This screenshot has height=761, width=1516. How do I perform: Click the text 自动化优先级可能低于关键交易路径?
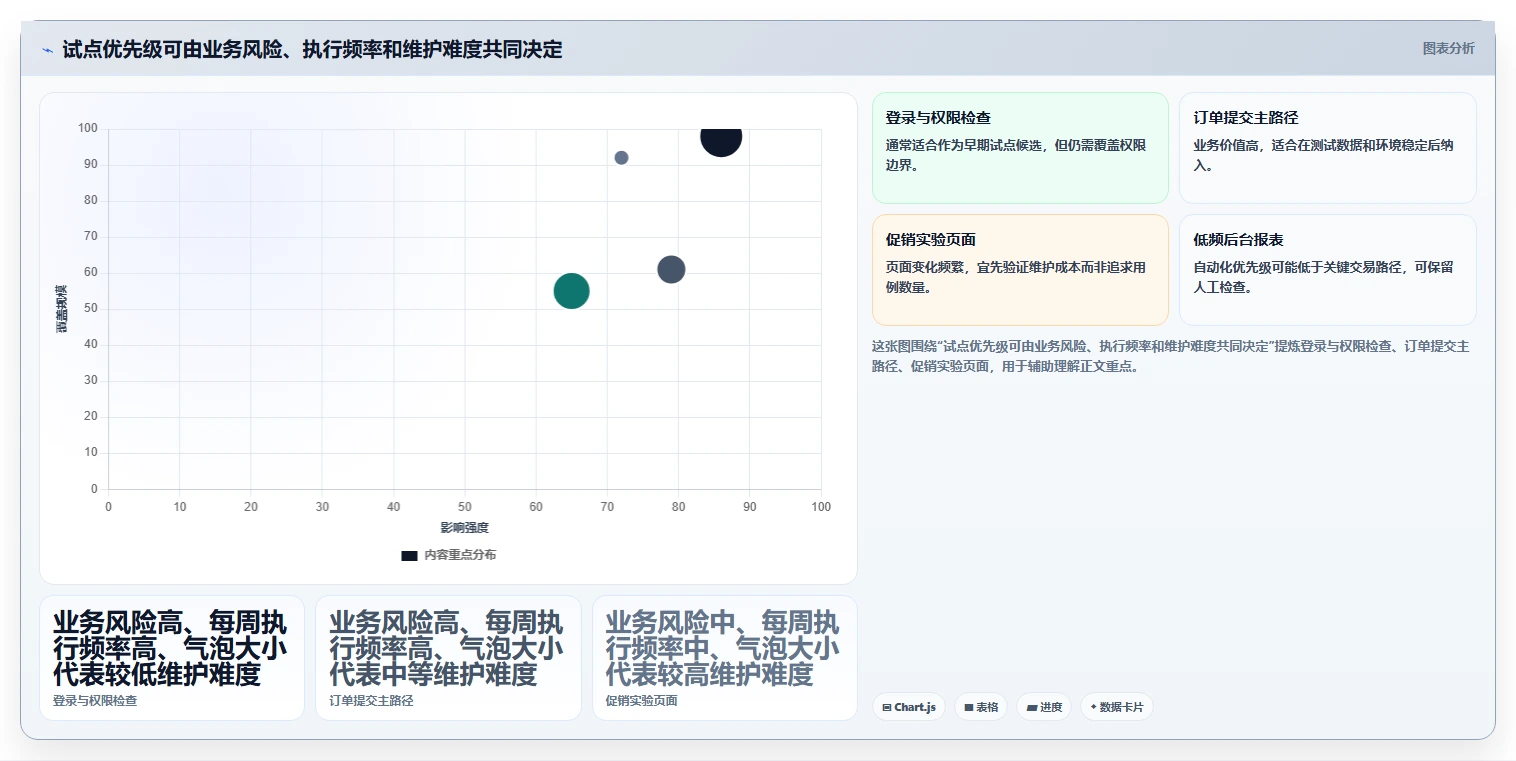coord(1323,277)
